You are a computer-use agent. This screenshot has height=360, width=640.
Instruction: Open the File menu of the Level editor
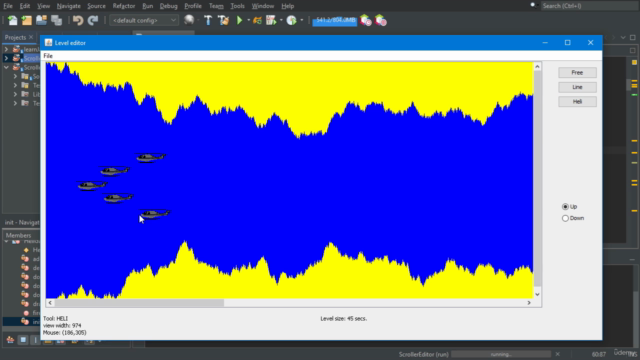click(48, 56)
